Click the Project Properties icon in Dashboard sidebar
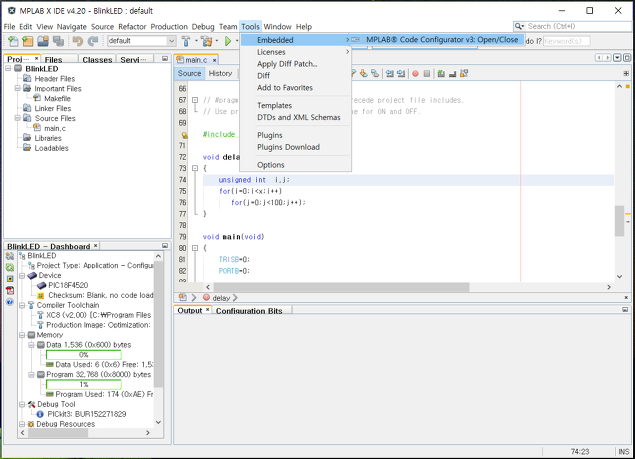Image resolution: width=635 pixels, height=459 pixels. [10, 256]
